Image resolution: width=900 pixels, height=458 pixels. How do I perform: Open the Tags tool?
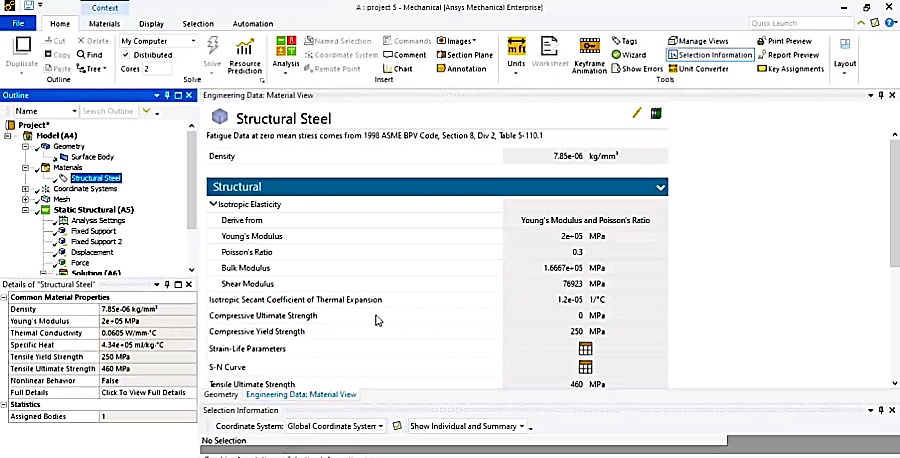(x=624, y=41)
